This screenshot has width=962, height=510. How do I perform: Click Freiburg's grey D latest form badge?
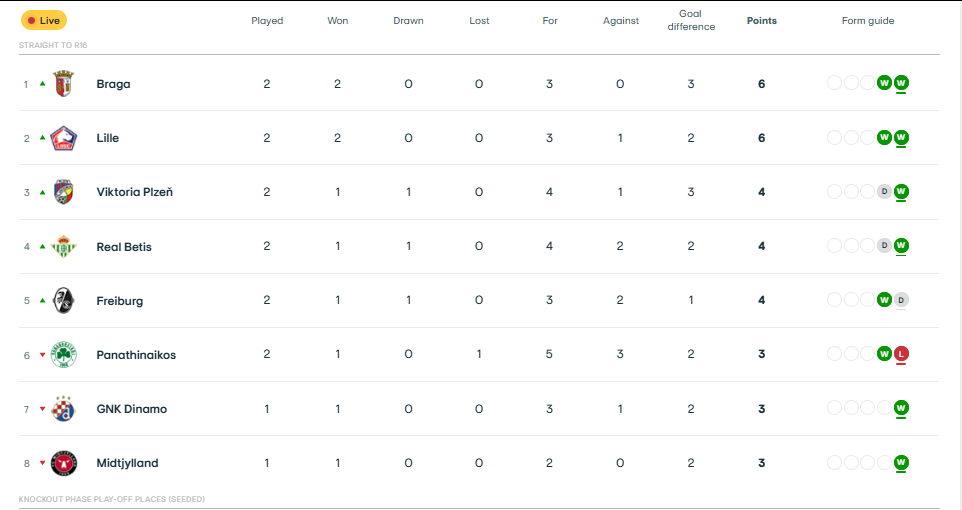[x=901, y=300]
